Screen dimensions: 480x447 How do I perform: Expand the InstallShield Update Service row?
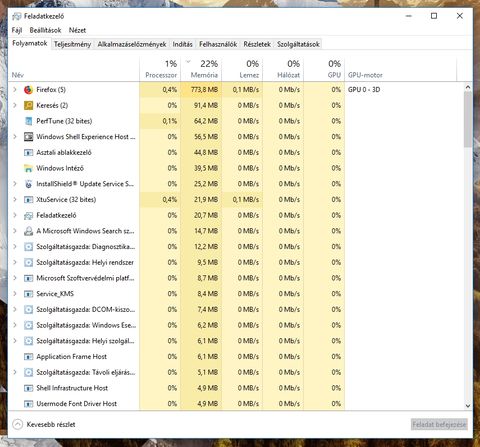(x=15, y=184)
